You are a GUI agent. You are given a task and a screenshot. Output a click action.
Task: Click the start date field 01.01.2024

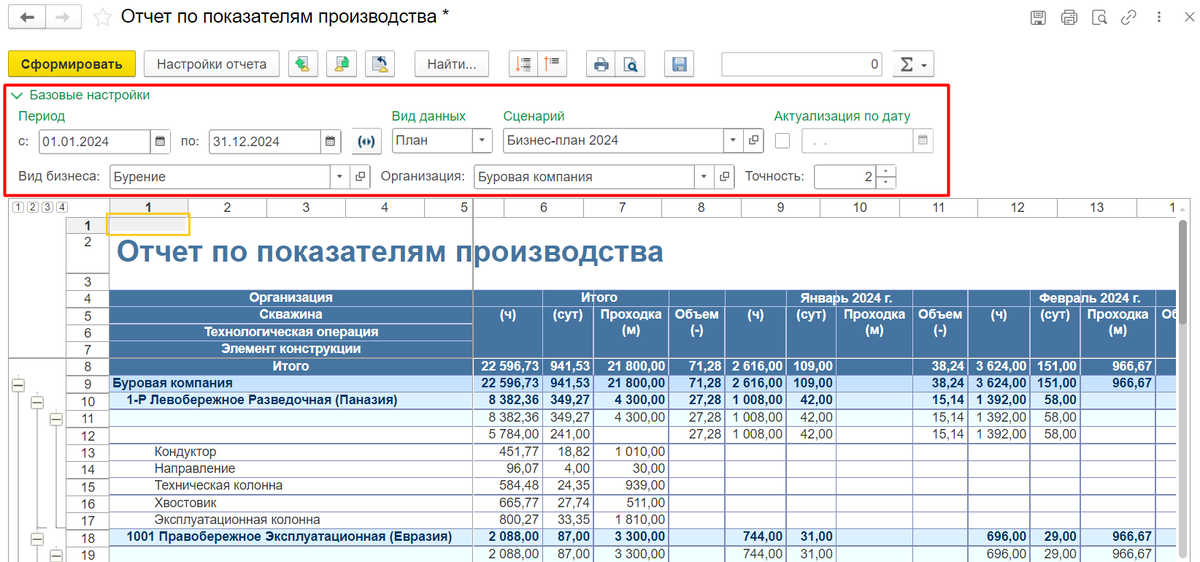click(x=95, y=141)
